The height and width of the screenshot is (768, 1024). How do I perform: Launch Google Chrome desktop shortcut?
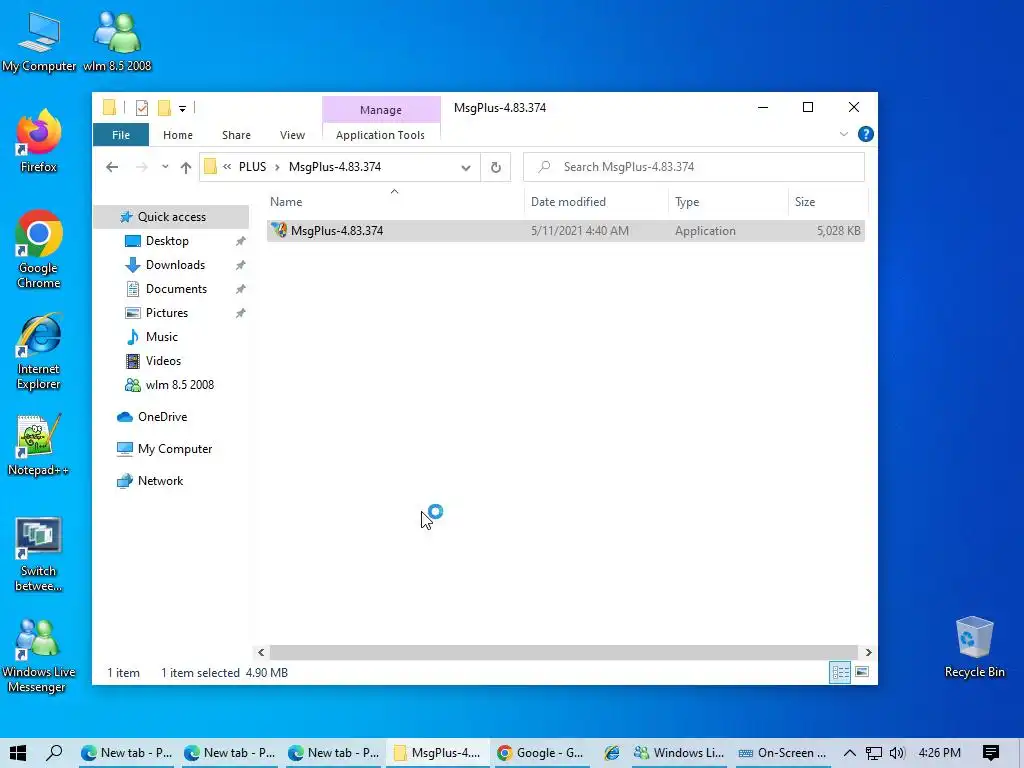pos(39,249)
